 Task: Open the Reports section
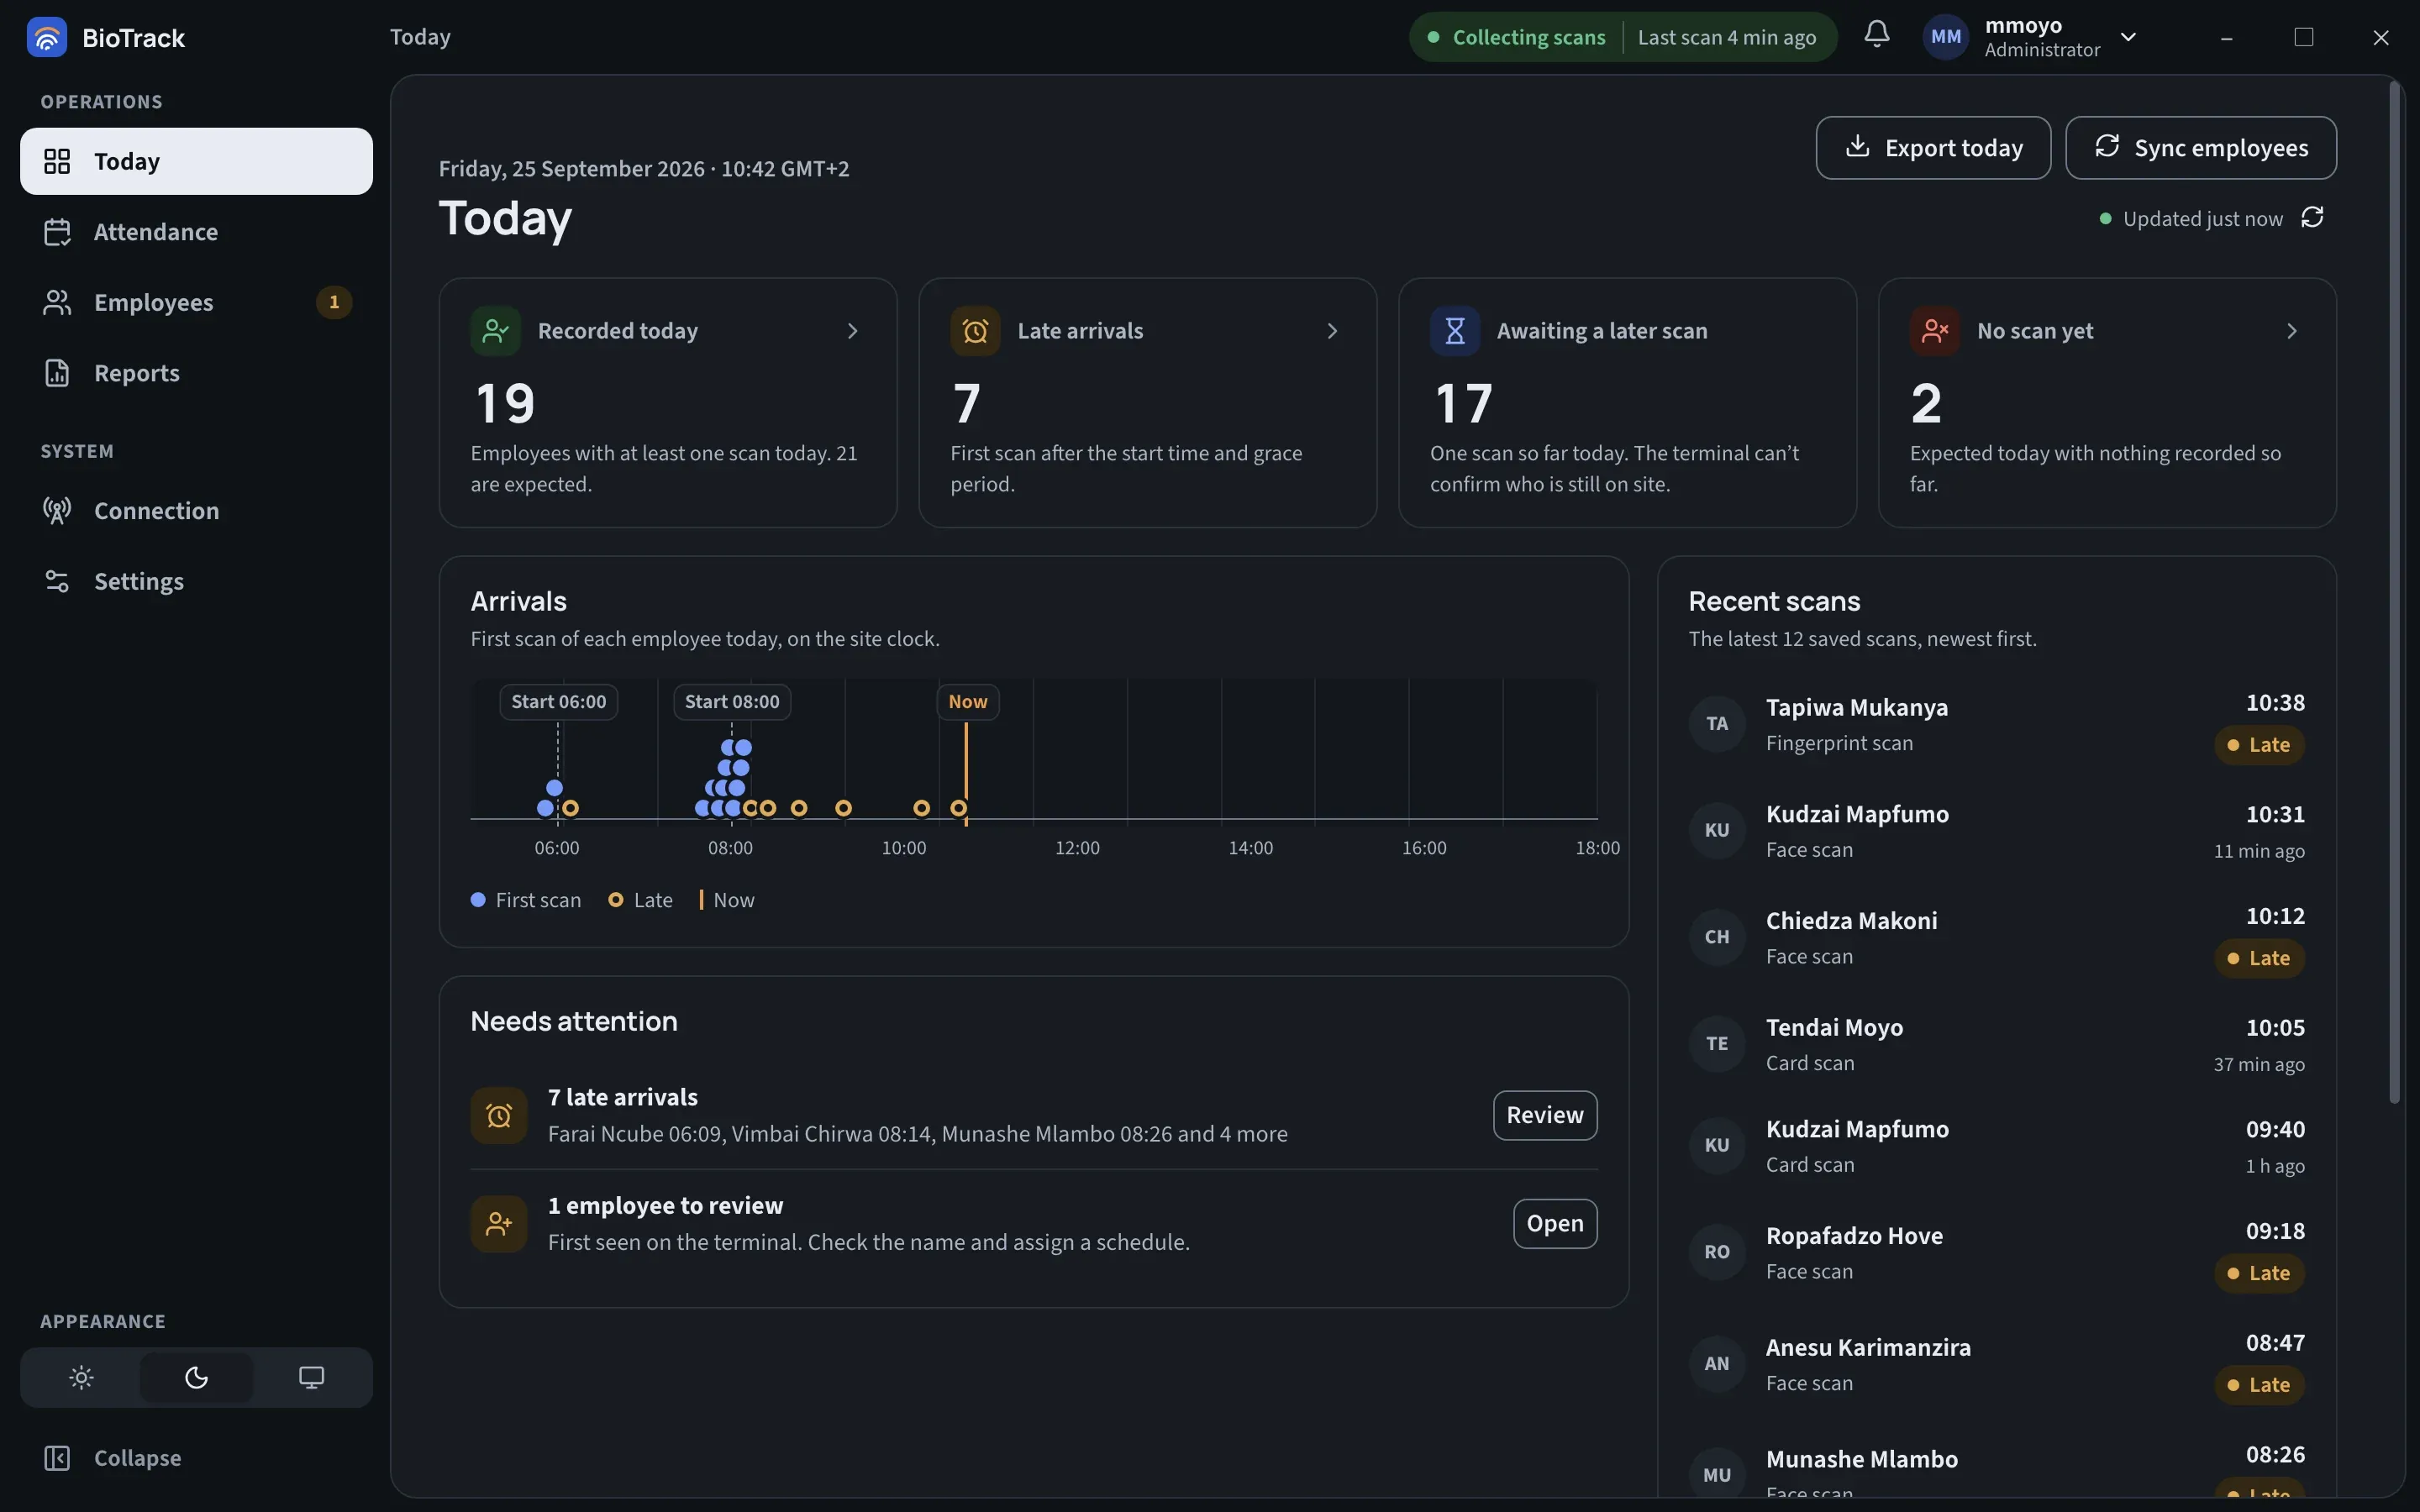click(196, 373)
